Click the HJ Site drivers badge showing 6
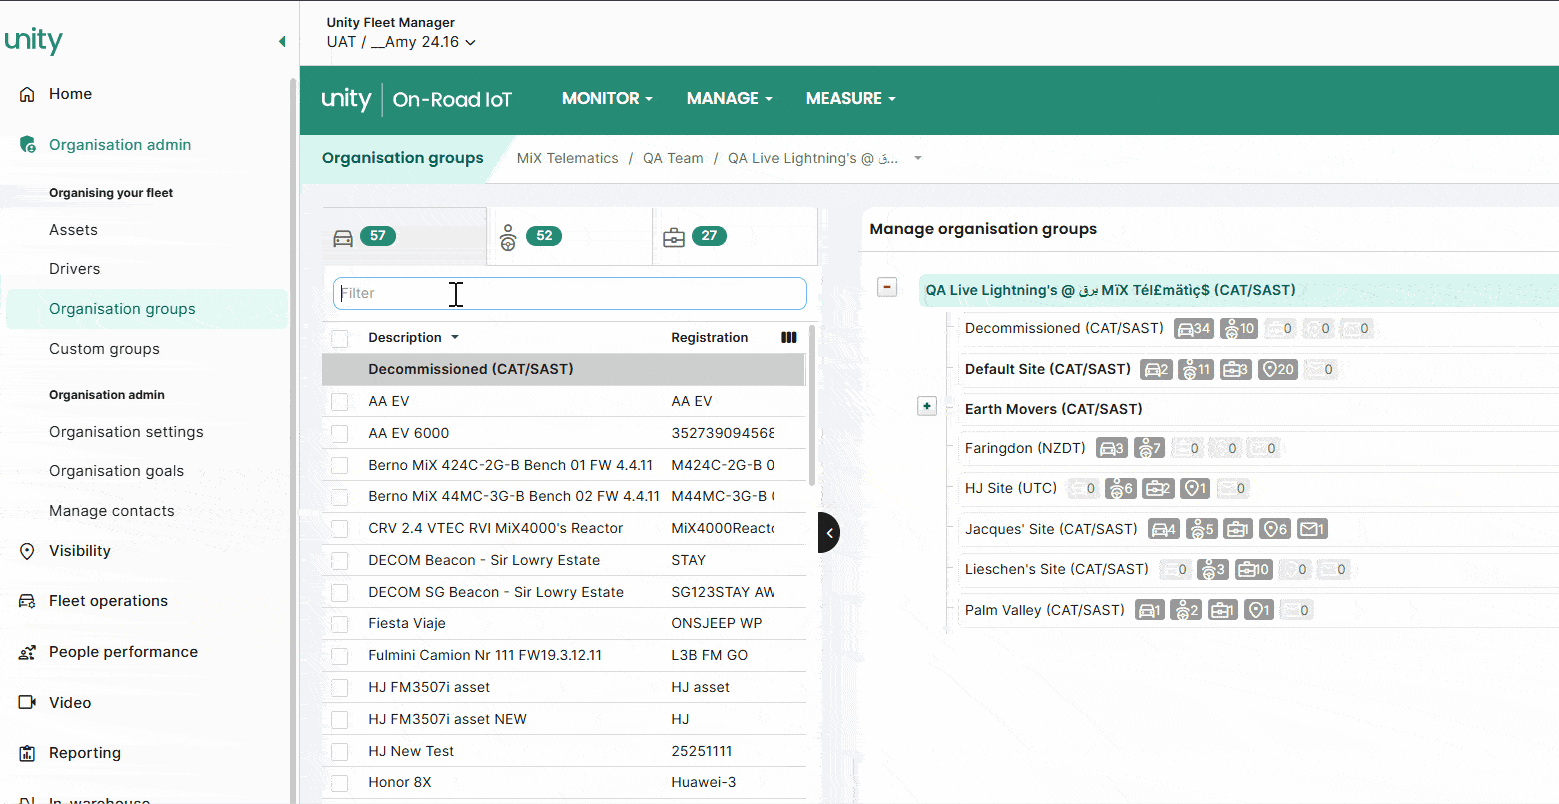 1121,489
